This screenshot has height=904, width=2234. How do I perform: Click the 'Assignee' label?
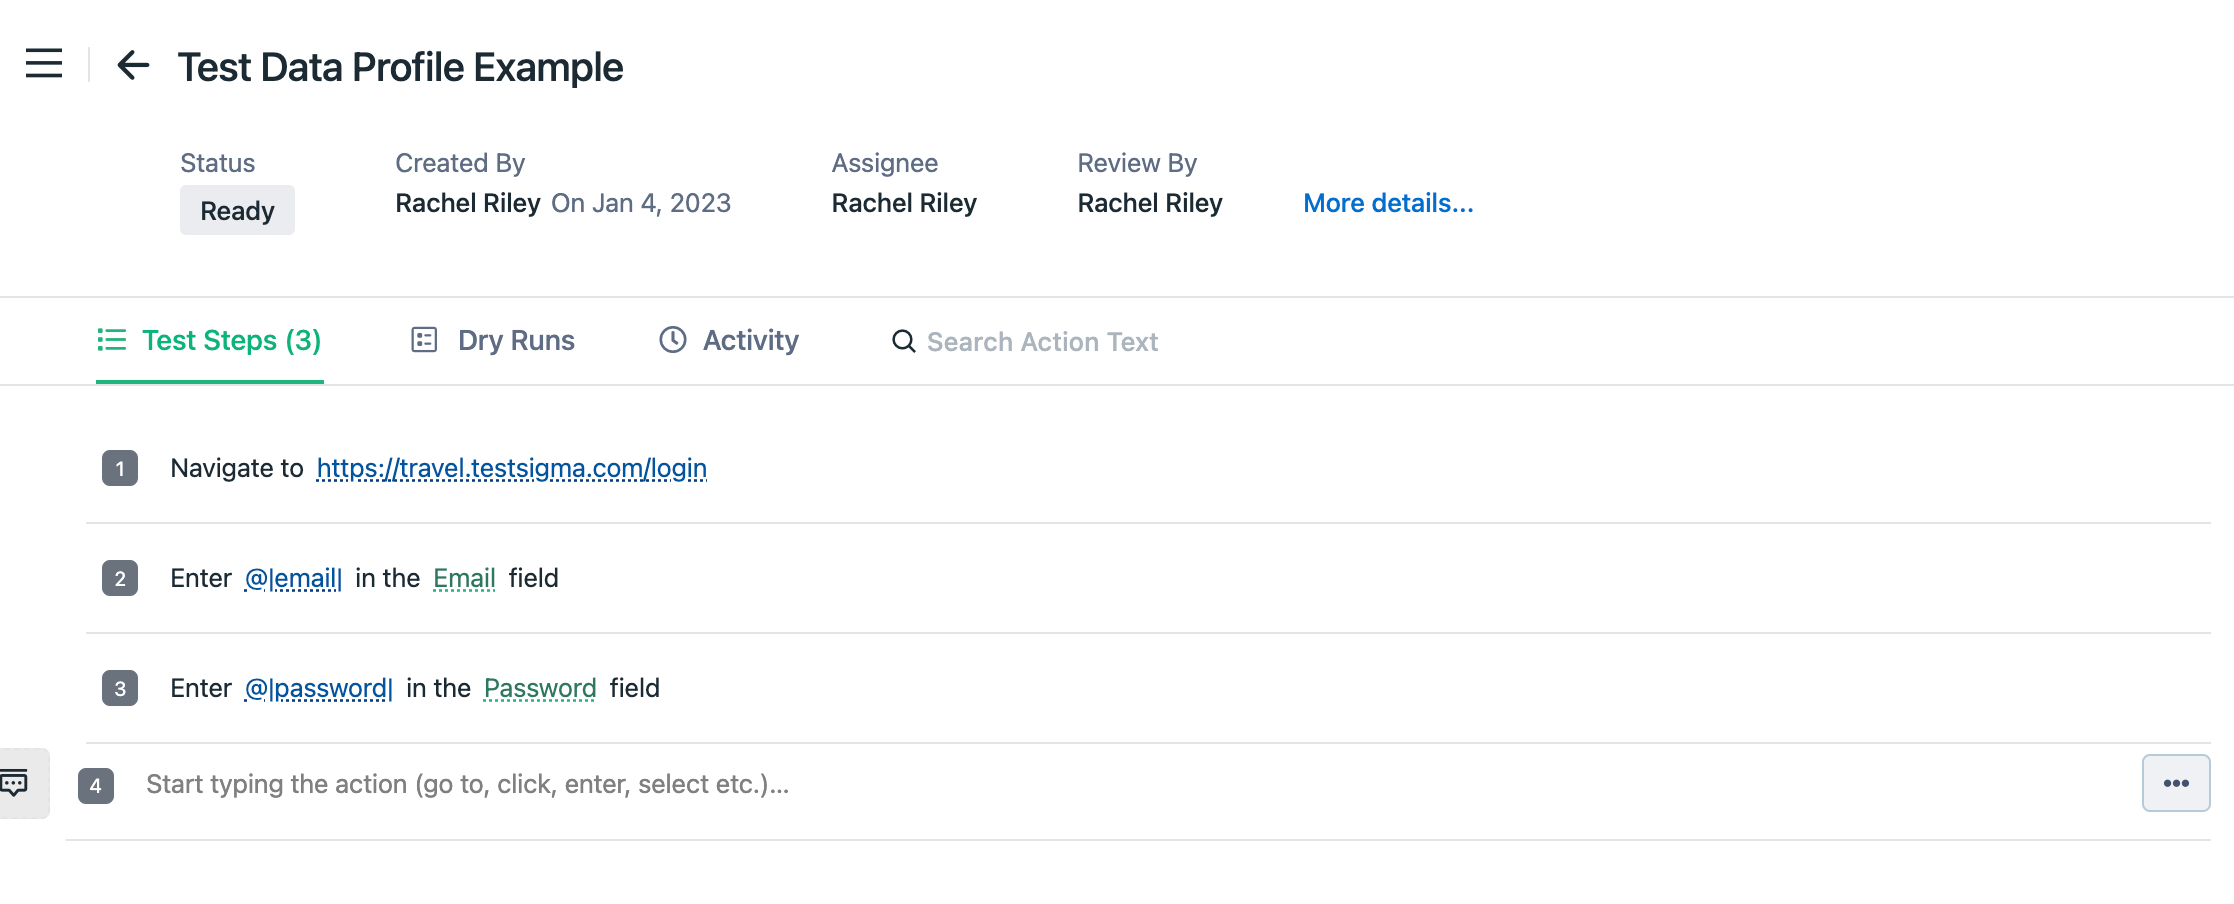(885, 163)
